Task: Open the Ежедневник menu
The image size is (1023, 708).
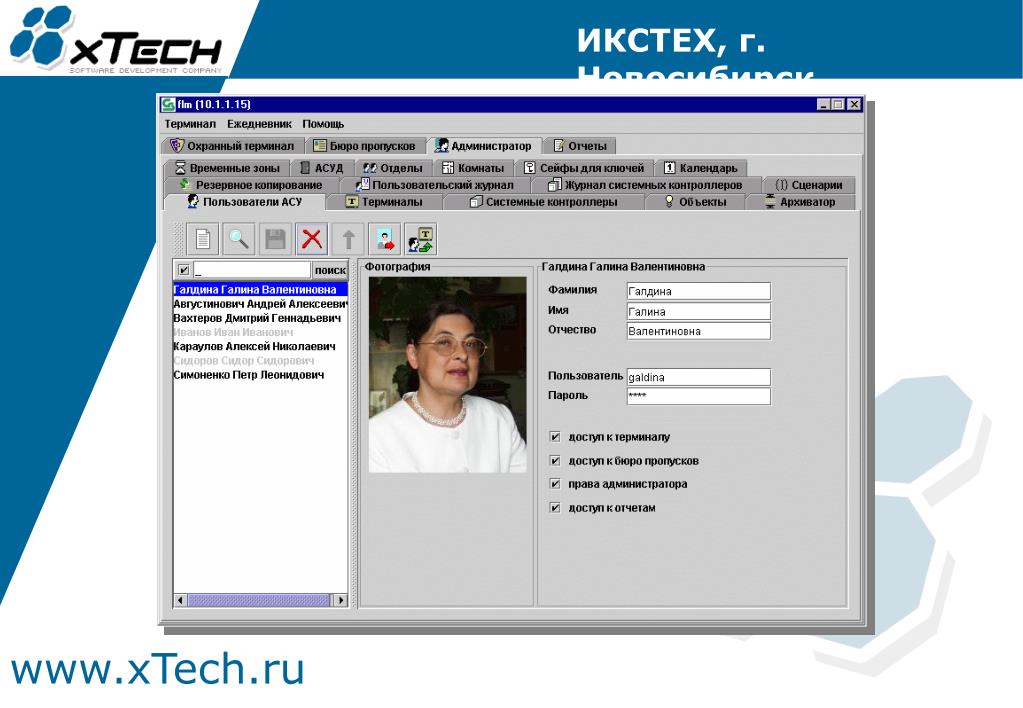Action: click(259, 124)
